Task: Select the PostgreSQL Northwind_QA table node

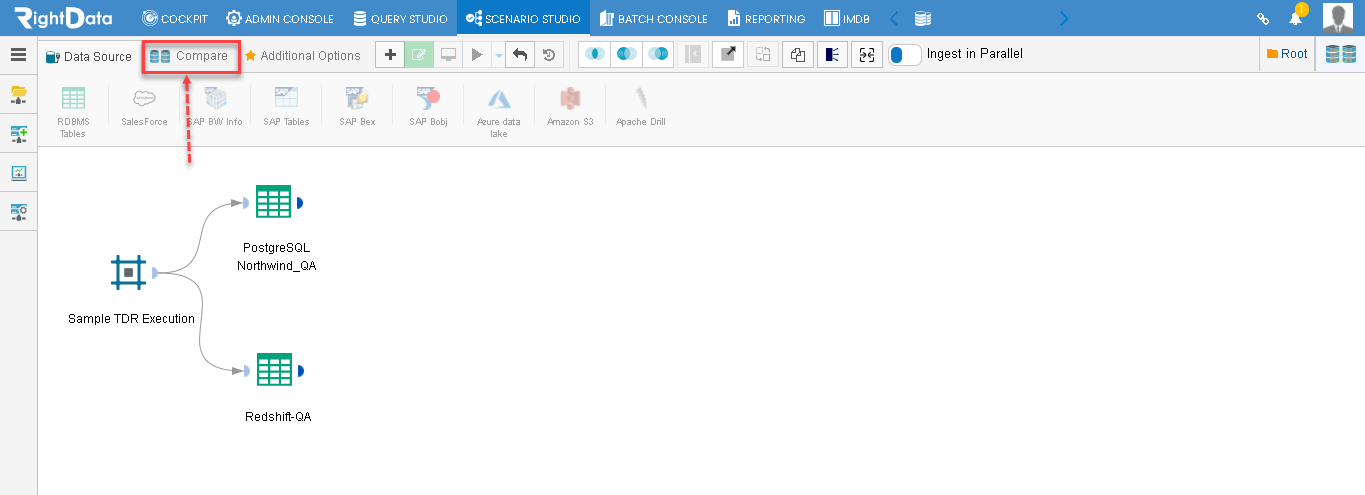Action: [273, 202]
